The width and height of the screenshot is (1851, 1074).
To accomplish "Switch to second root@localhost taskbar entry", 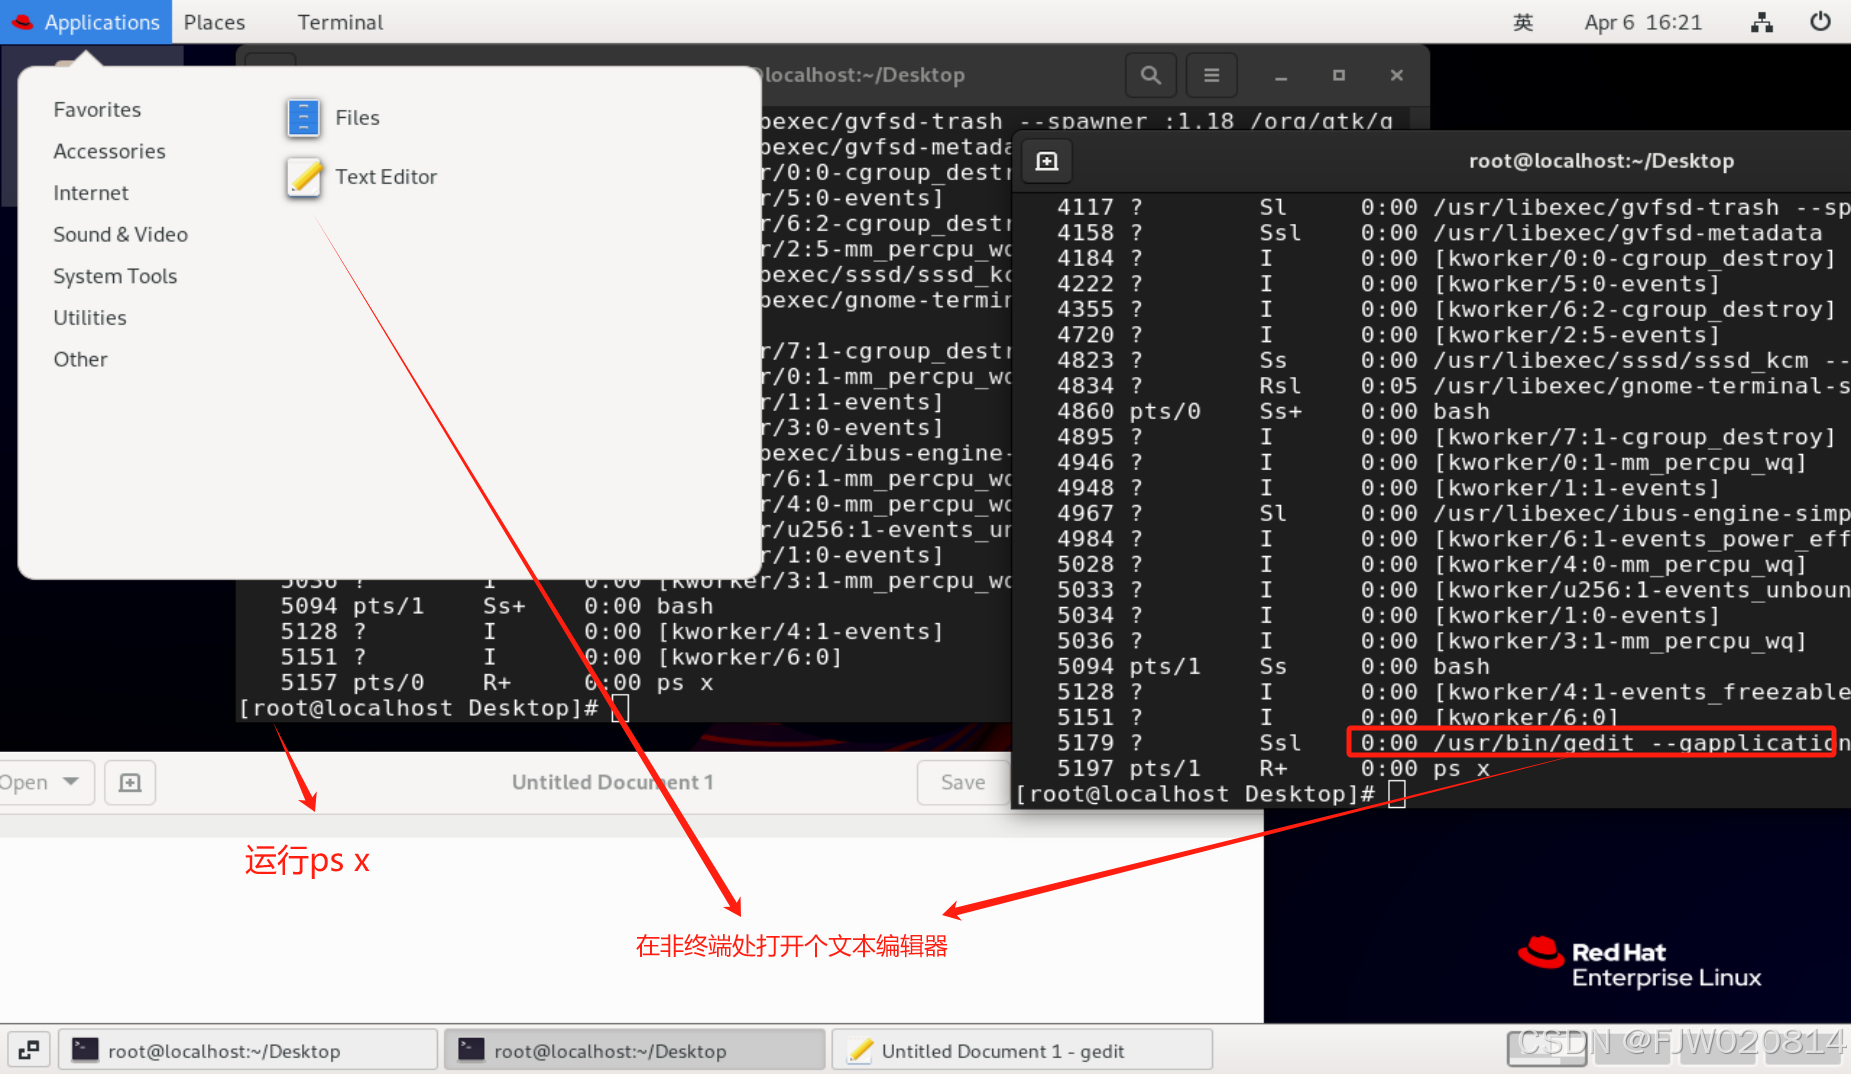I will 635,1050.
